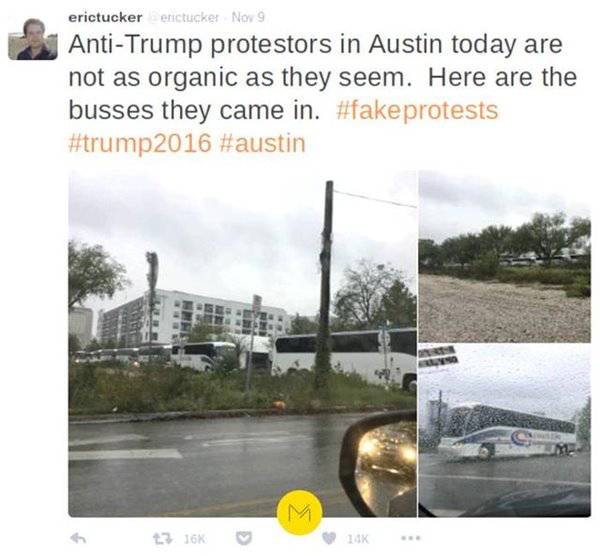Follow the #trump2016 hashtag

140,143
